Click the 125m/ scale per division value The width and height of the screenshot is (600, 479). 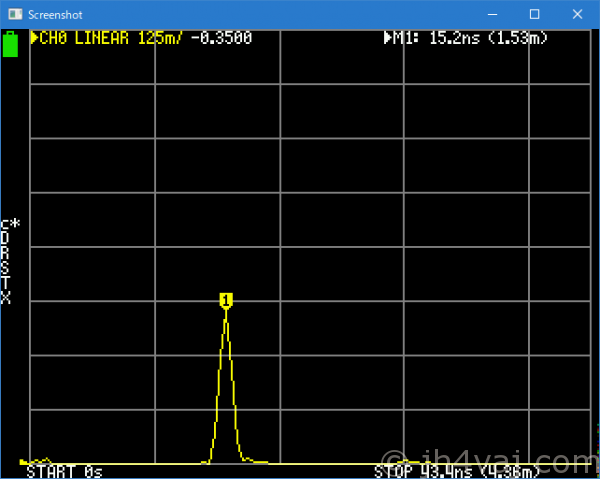click(158, 38)
